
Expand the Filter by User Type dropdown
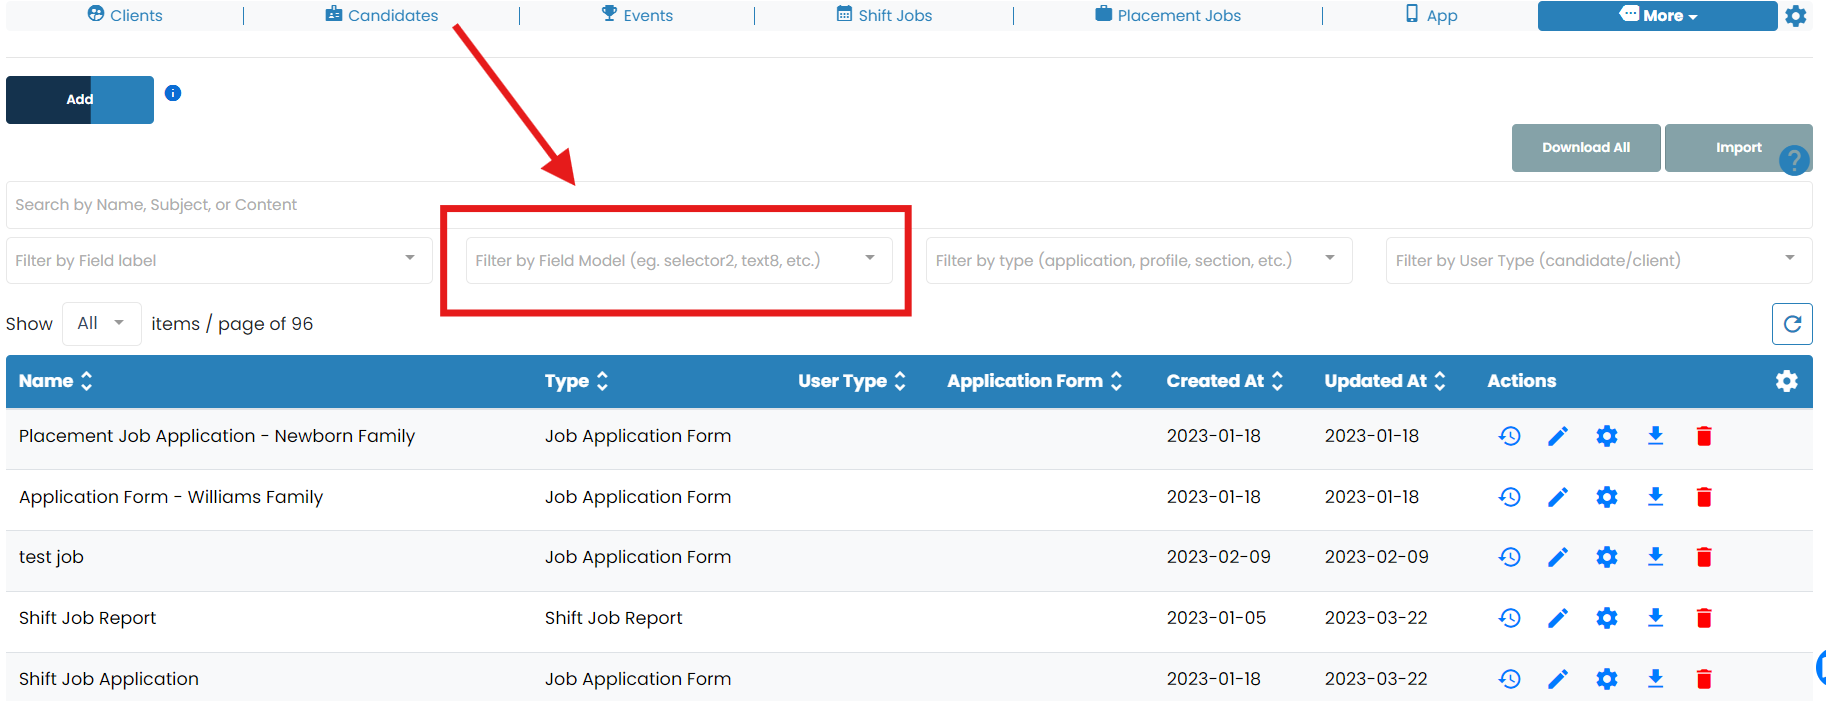click(x=1598, y=260)
